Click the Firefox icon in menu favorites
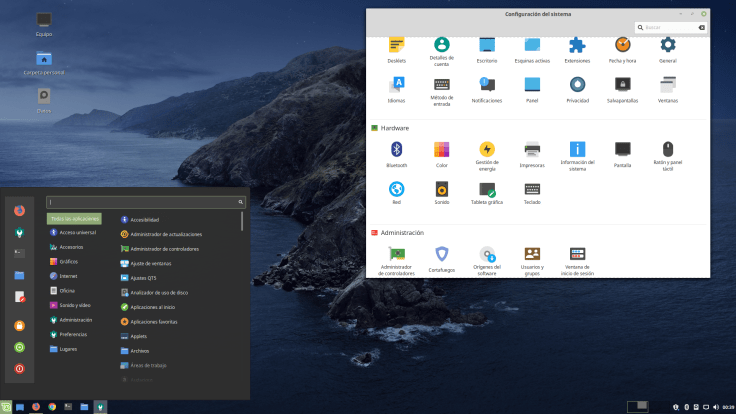The width and height of the screenshot is (736, 414). pos(19,210)
